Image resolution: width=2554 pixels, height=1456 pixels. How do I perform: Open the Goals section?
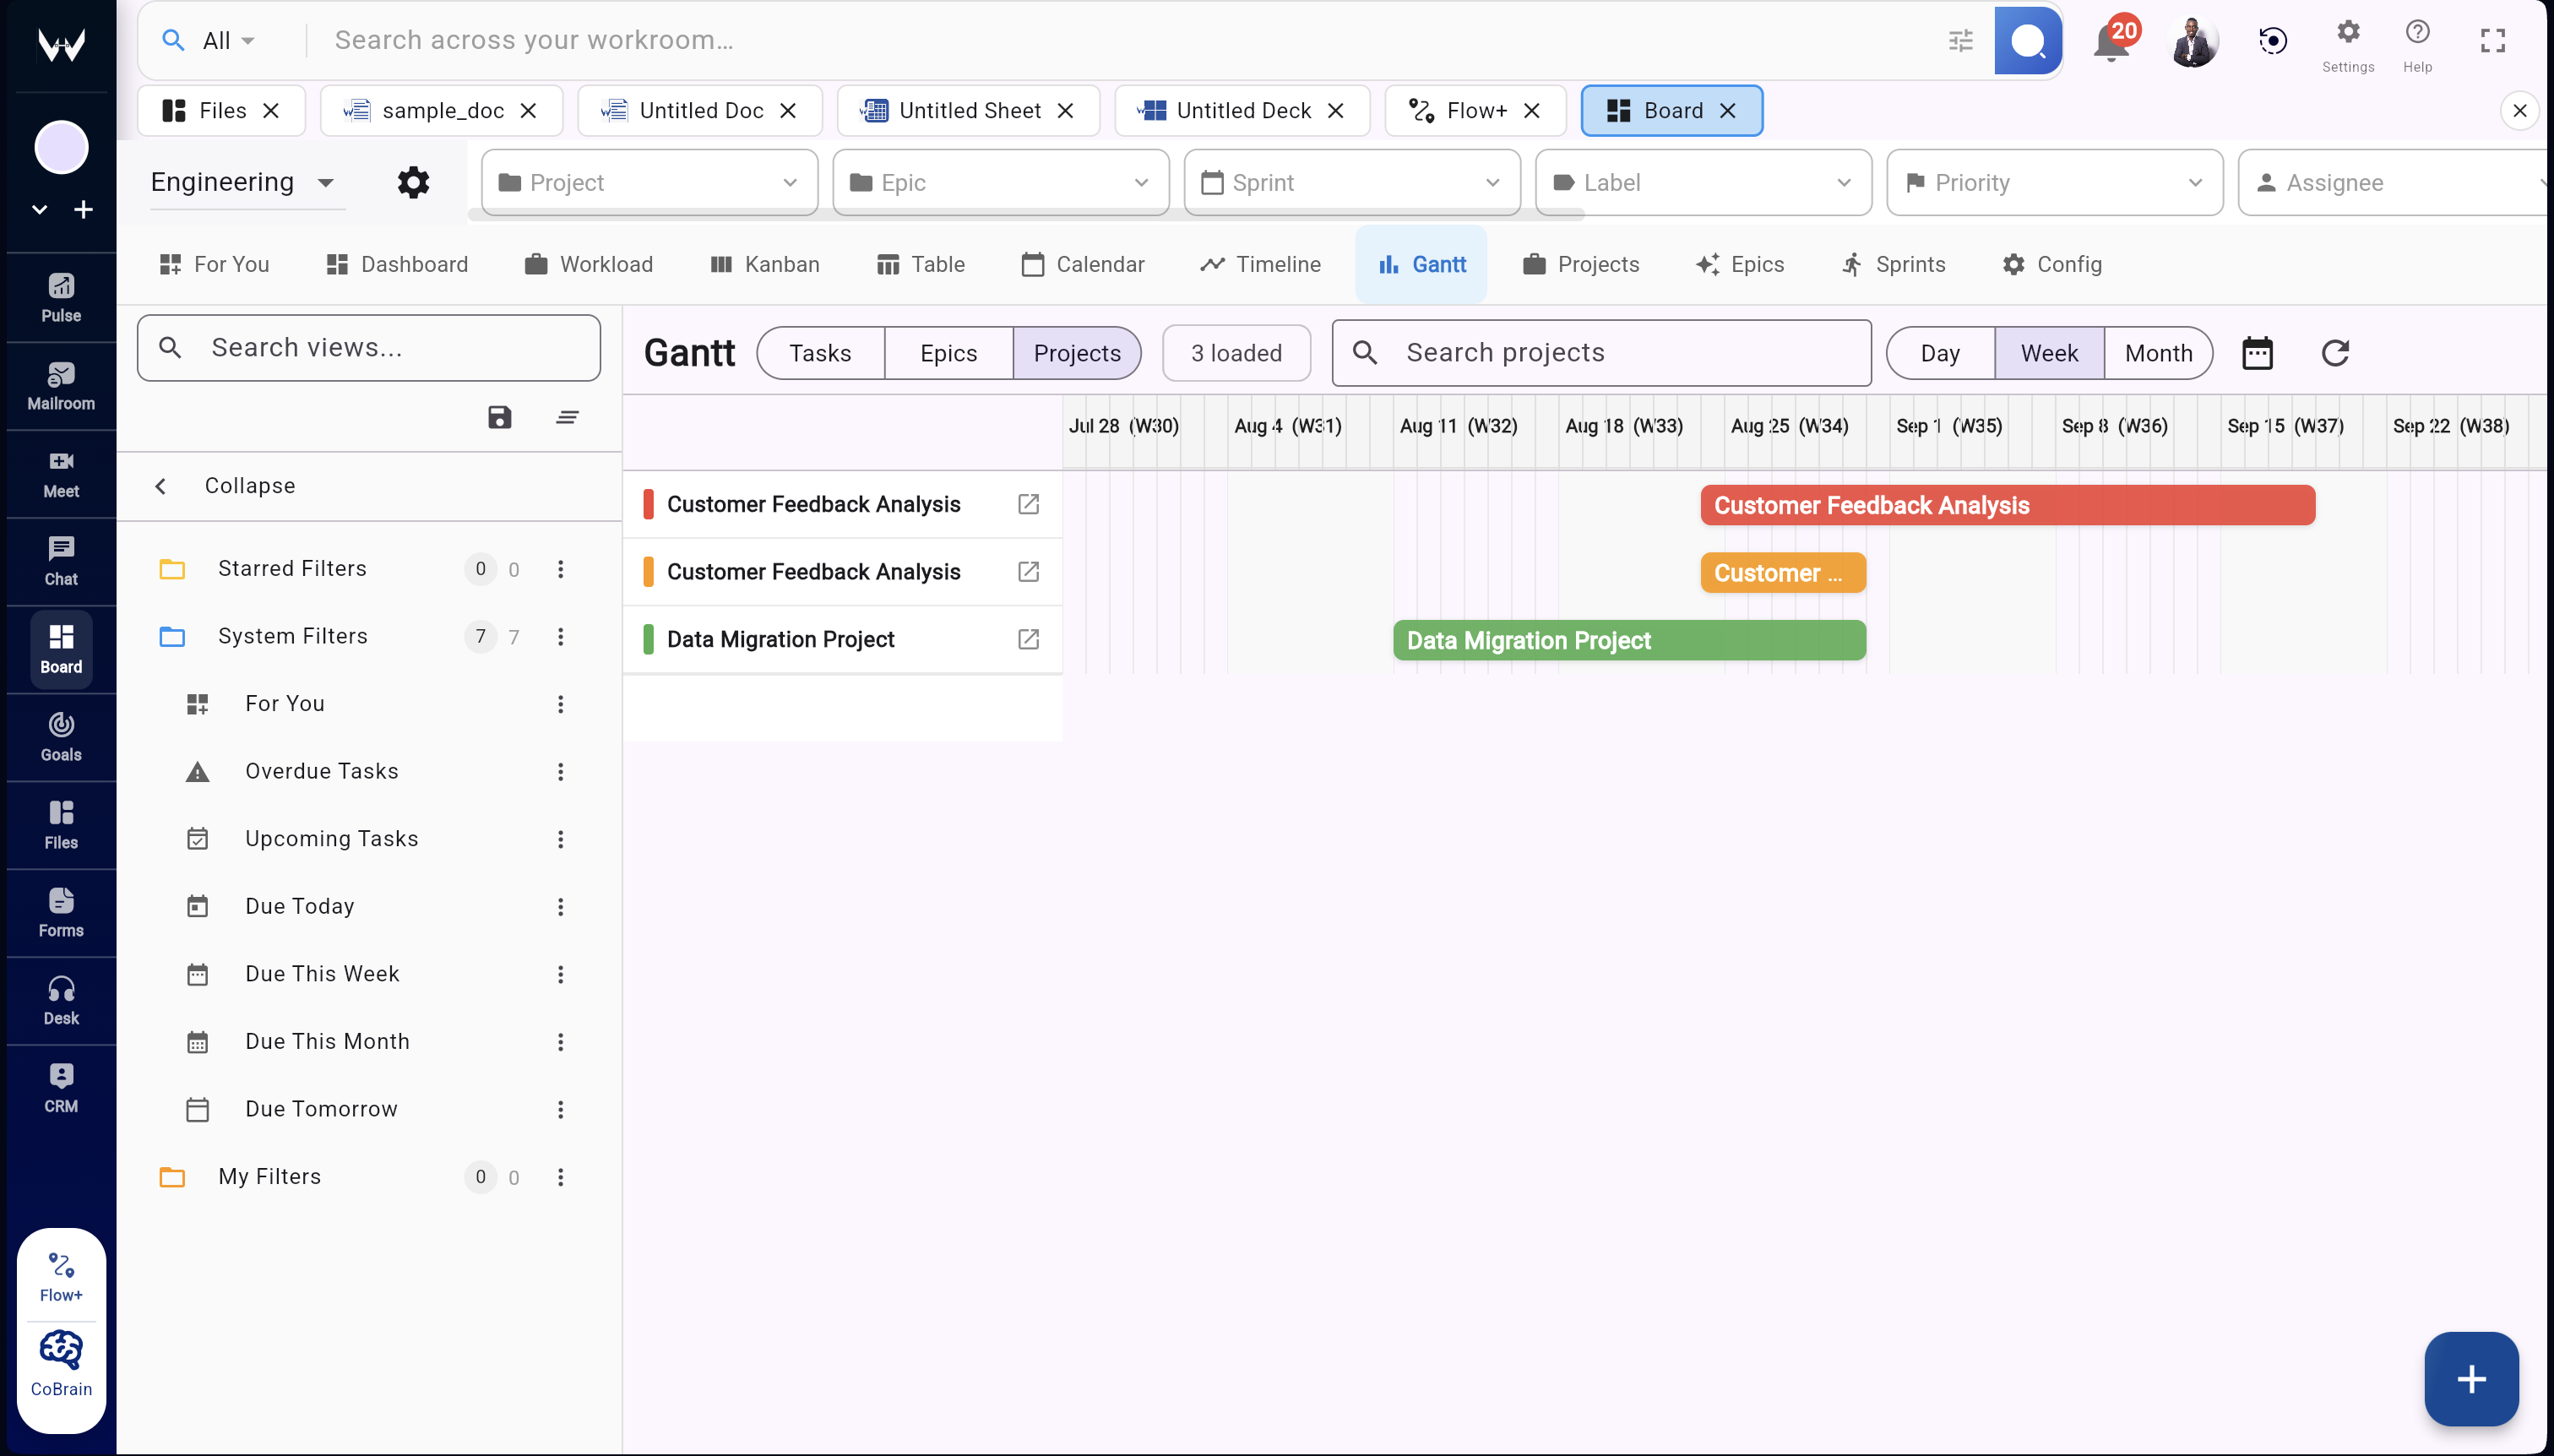click(x=60, y=737)
